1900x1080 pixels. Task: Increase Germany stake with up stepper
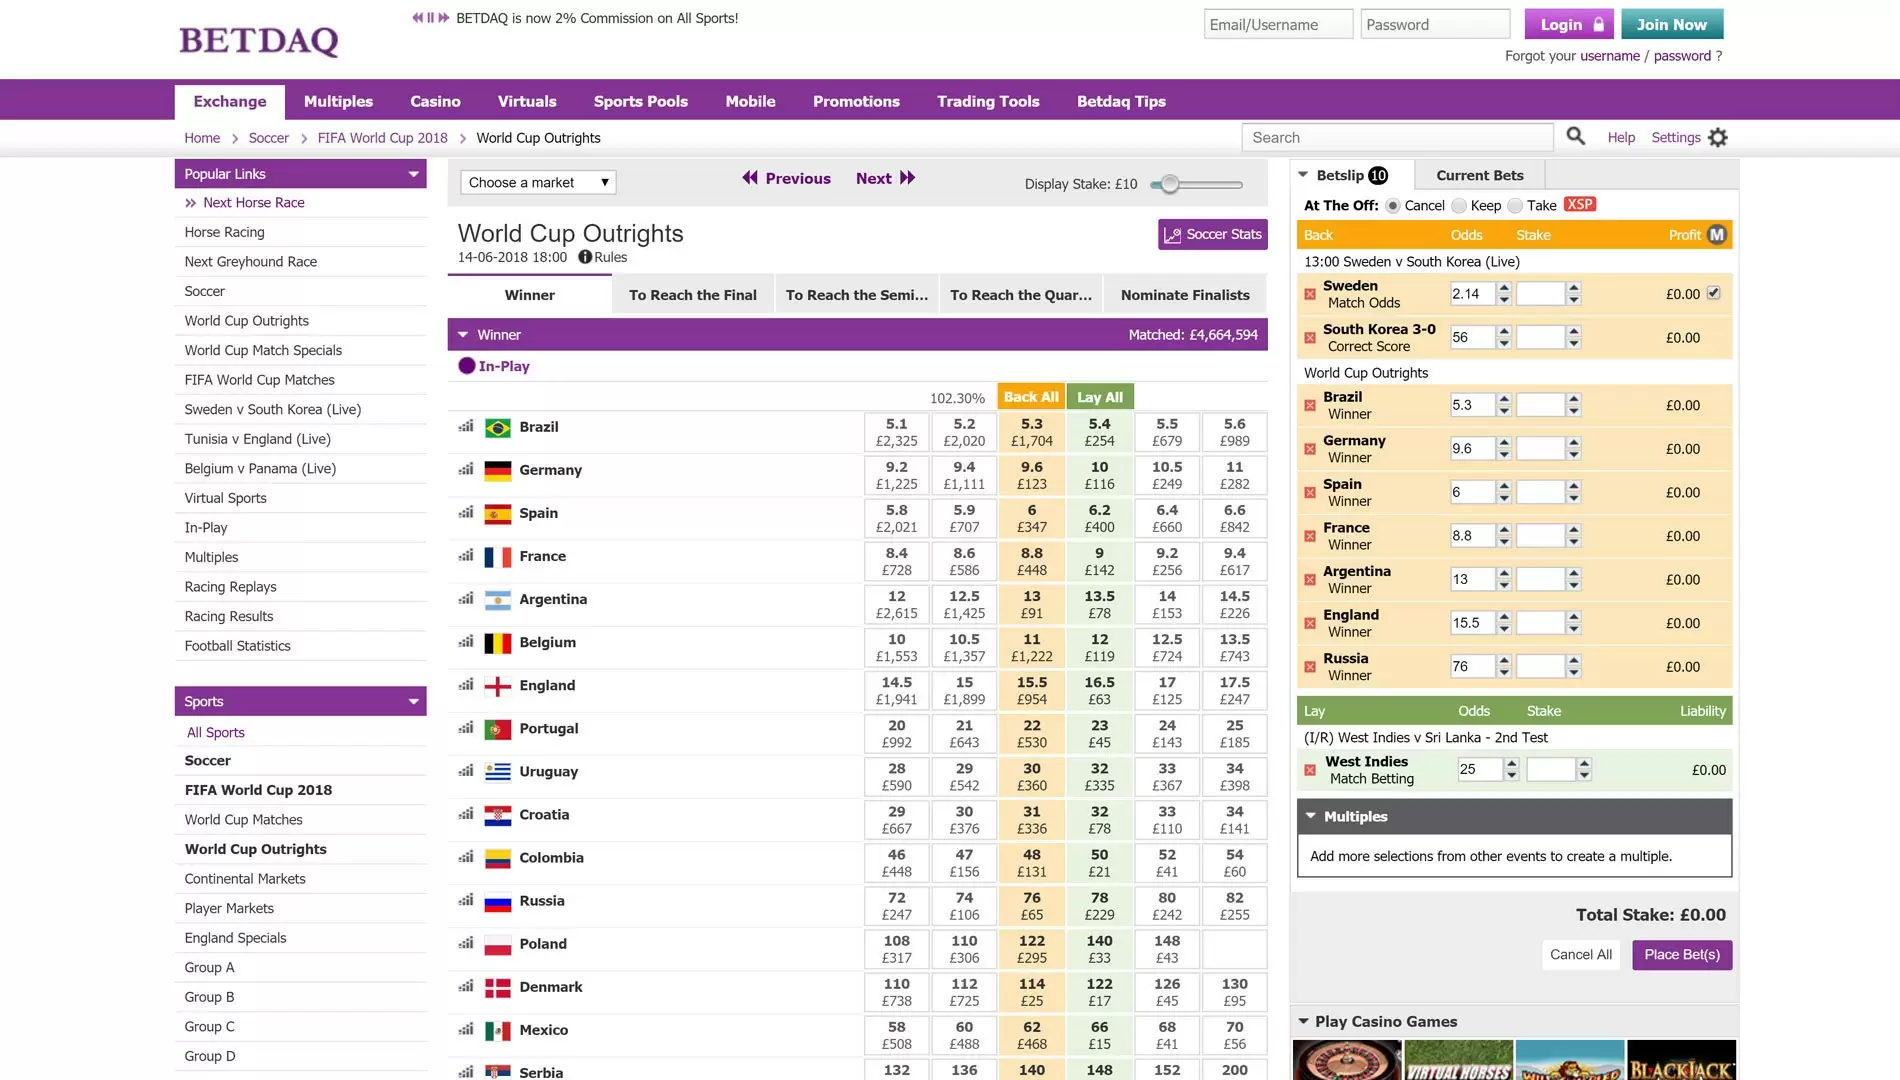[x=1573, y=443]
